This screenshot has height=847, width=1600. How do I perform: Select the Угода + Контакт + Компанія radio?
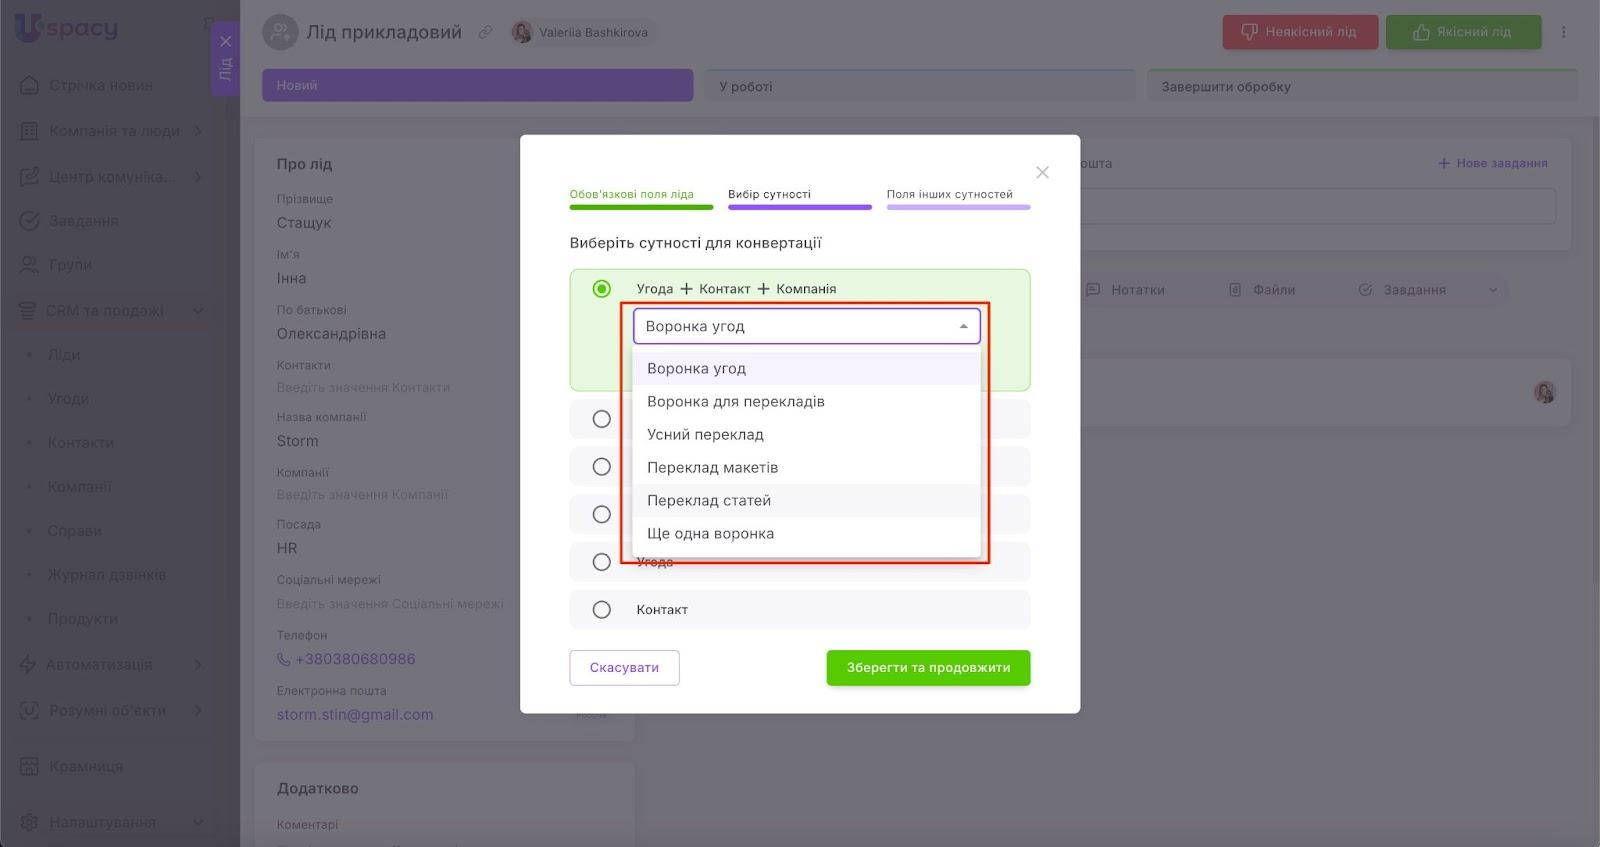click(601, 289)
